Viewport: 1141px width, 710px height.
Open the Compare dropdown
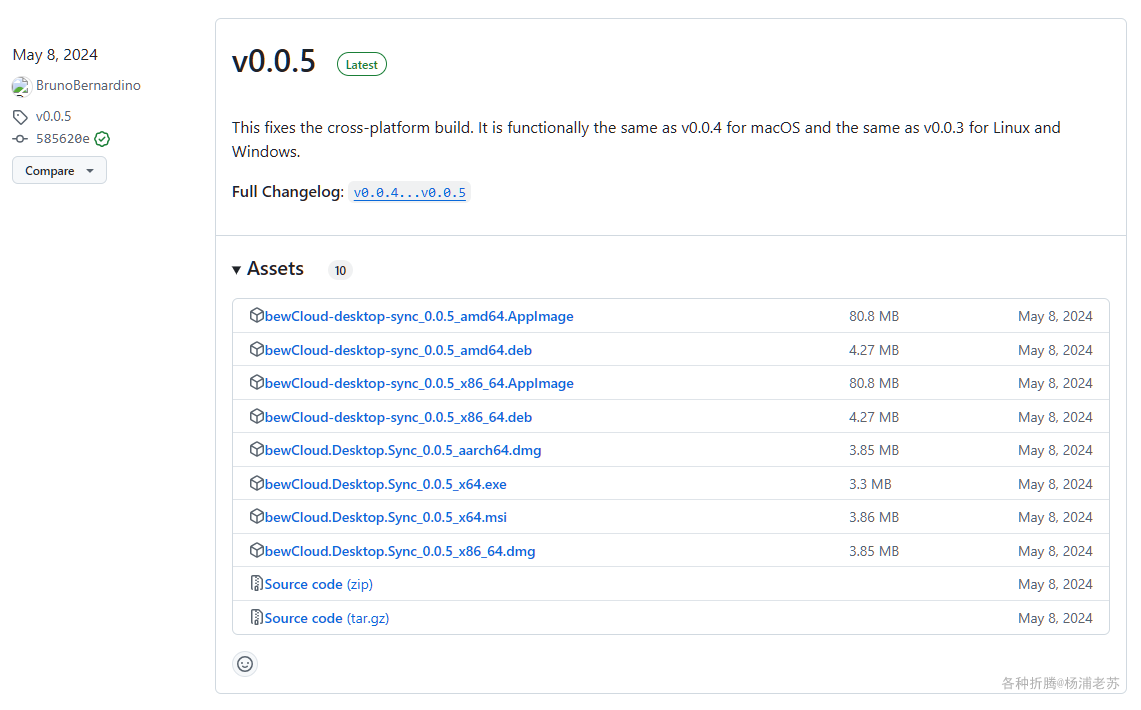[x=60, y=170]
